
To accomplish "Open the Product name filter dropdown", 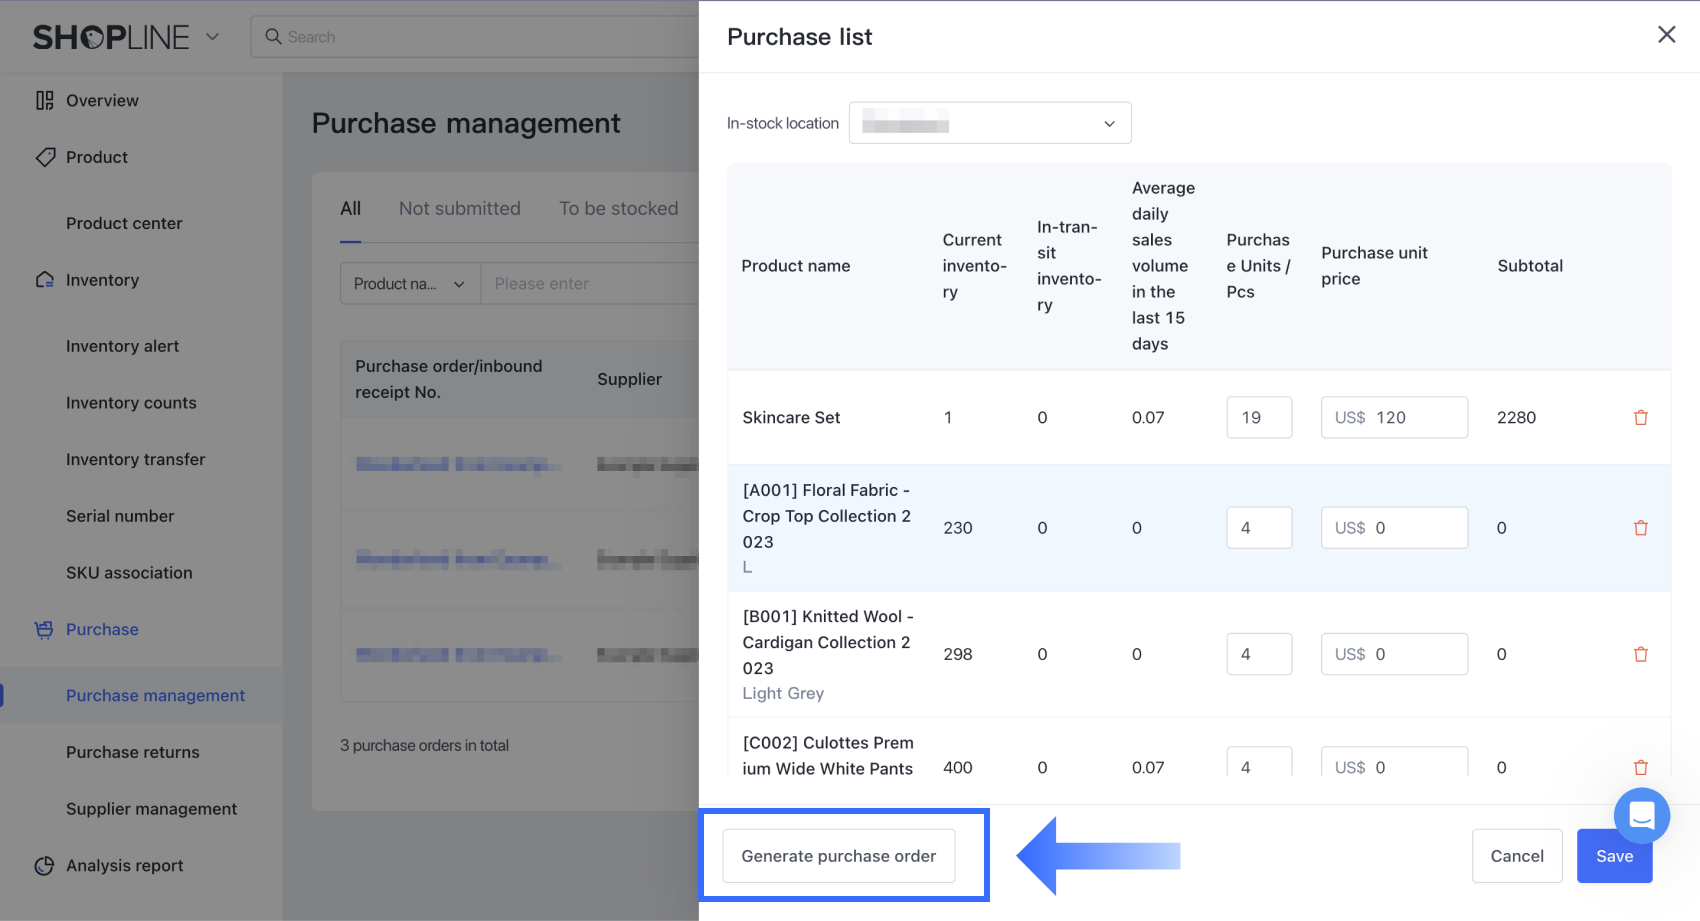I will (410, 284).
